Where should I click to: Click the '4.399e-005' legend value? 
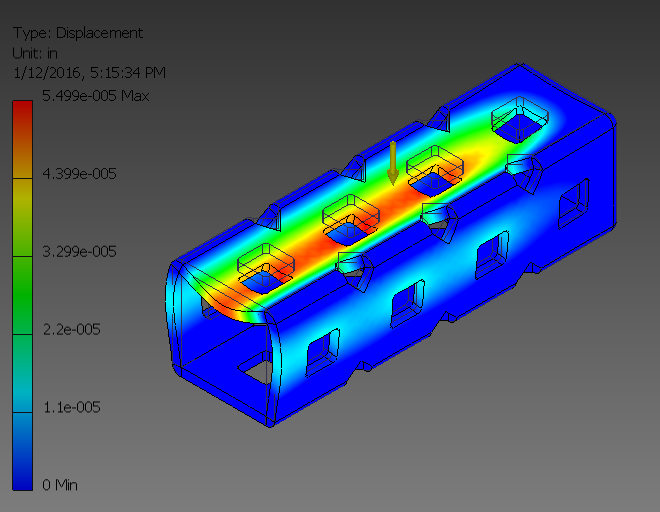[x=80, y=174]
